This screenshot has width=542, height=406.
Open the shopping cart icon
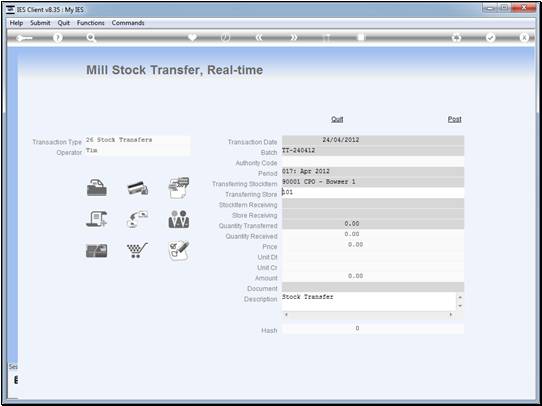point(137,250)
